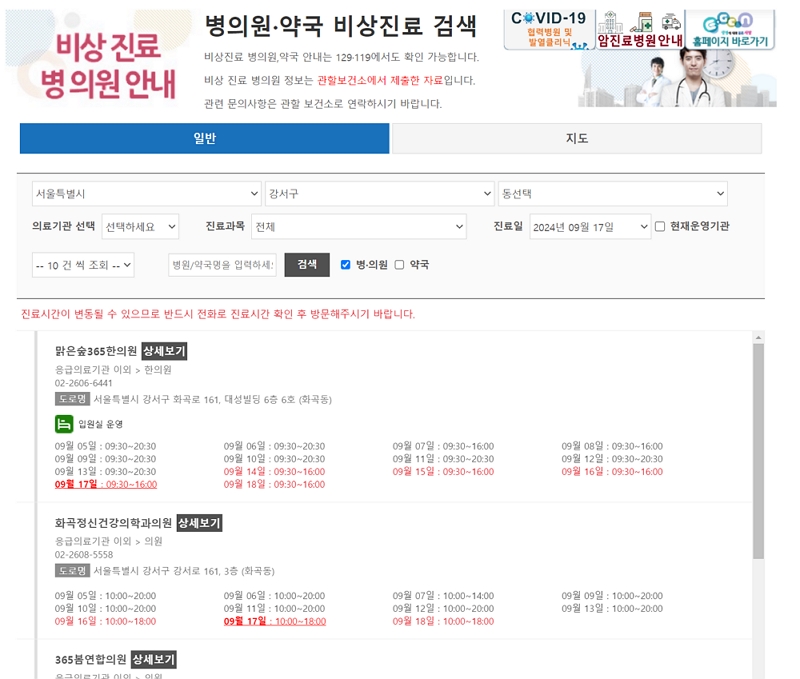Click 09월 07일 : 10:00~14:00 entry
Image resolution: width=800 pixels, height=679 pixels.
click(443, 596)
